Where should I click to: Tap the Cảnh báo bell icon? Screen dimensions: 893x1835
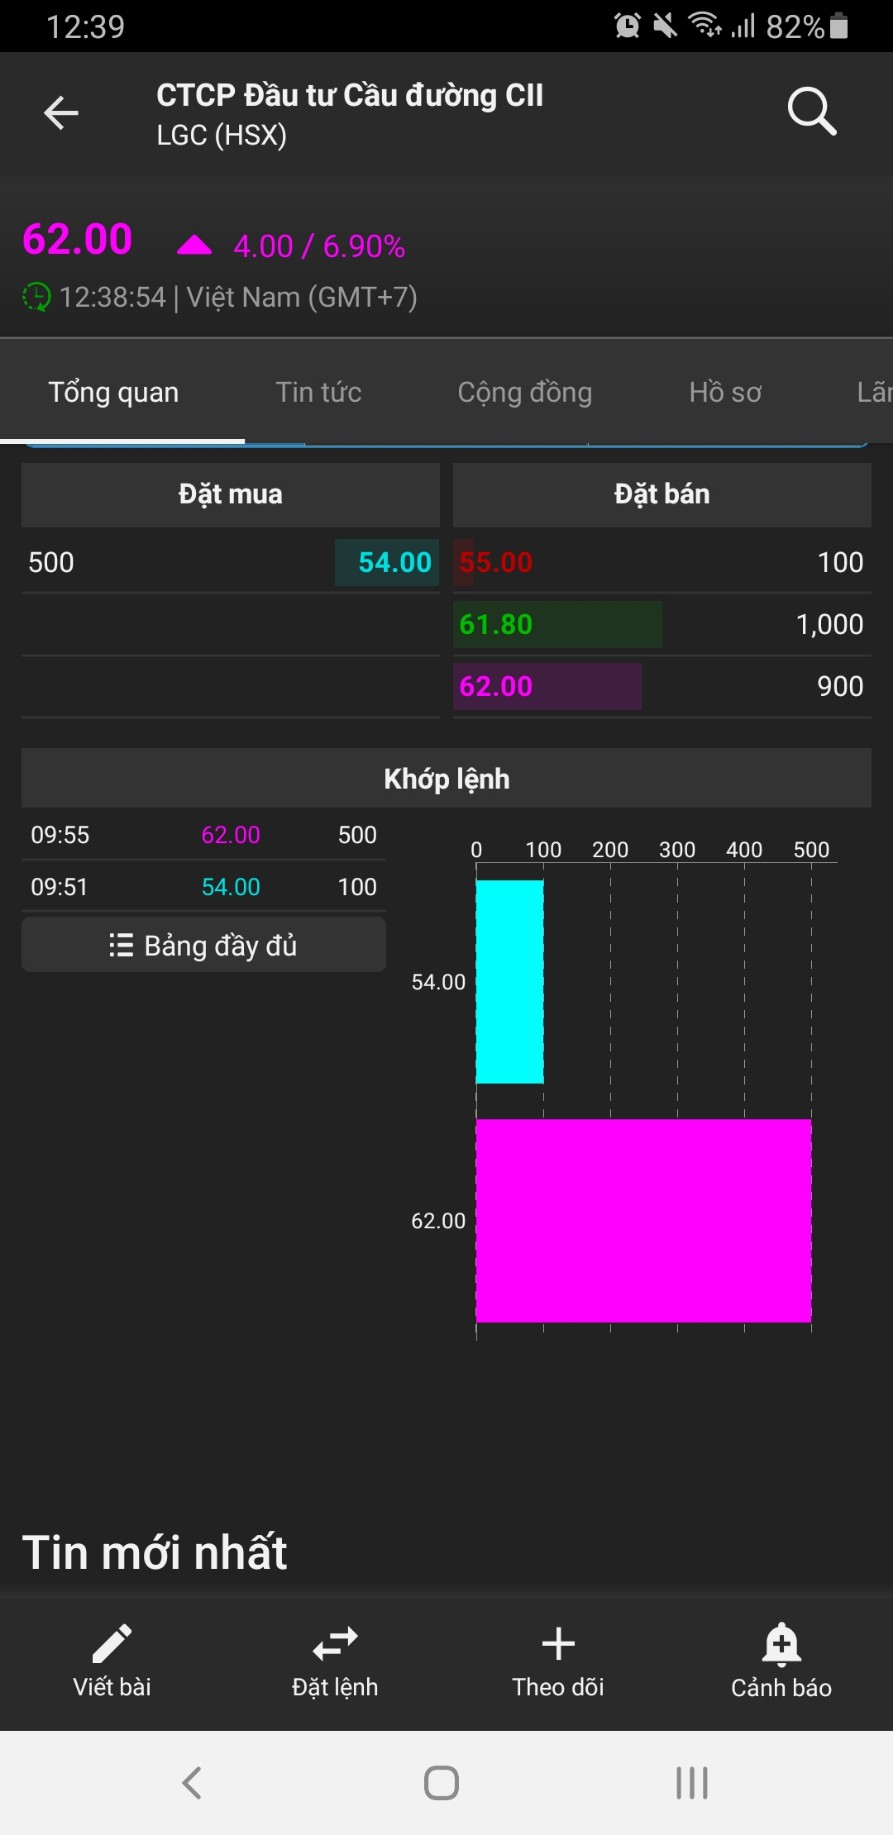click(x=781, y=1645)
